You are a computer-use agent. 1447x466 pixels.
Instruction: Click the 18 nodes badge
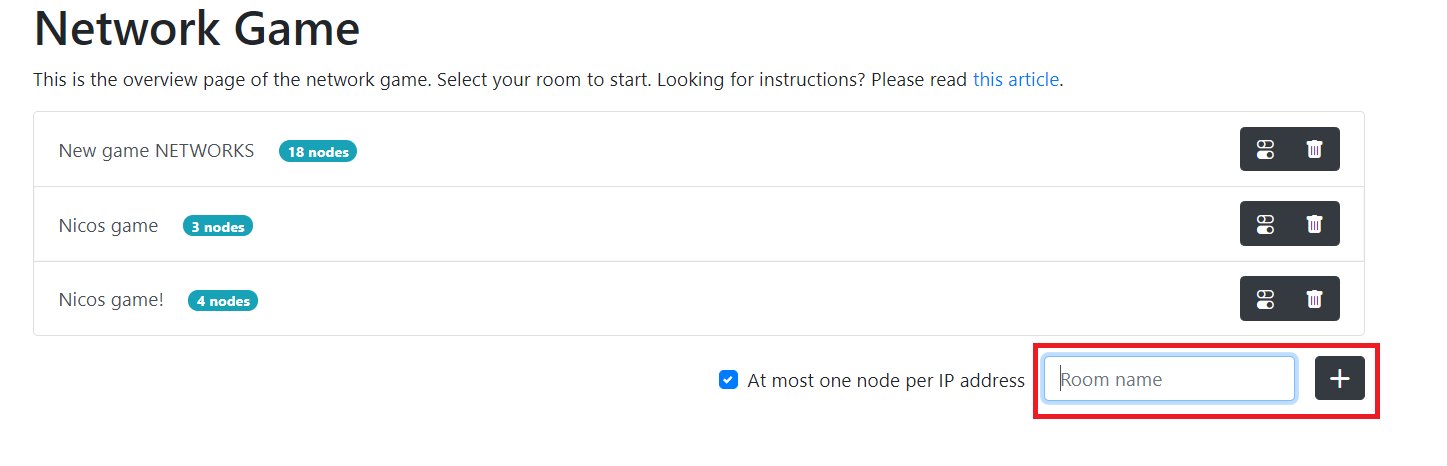(x=317, y=152)
